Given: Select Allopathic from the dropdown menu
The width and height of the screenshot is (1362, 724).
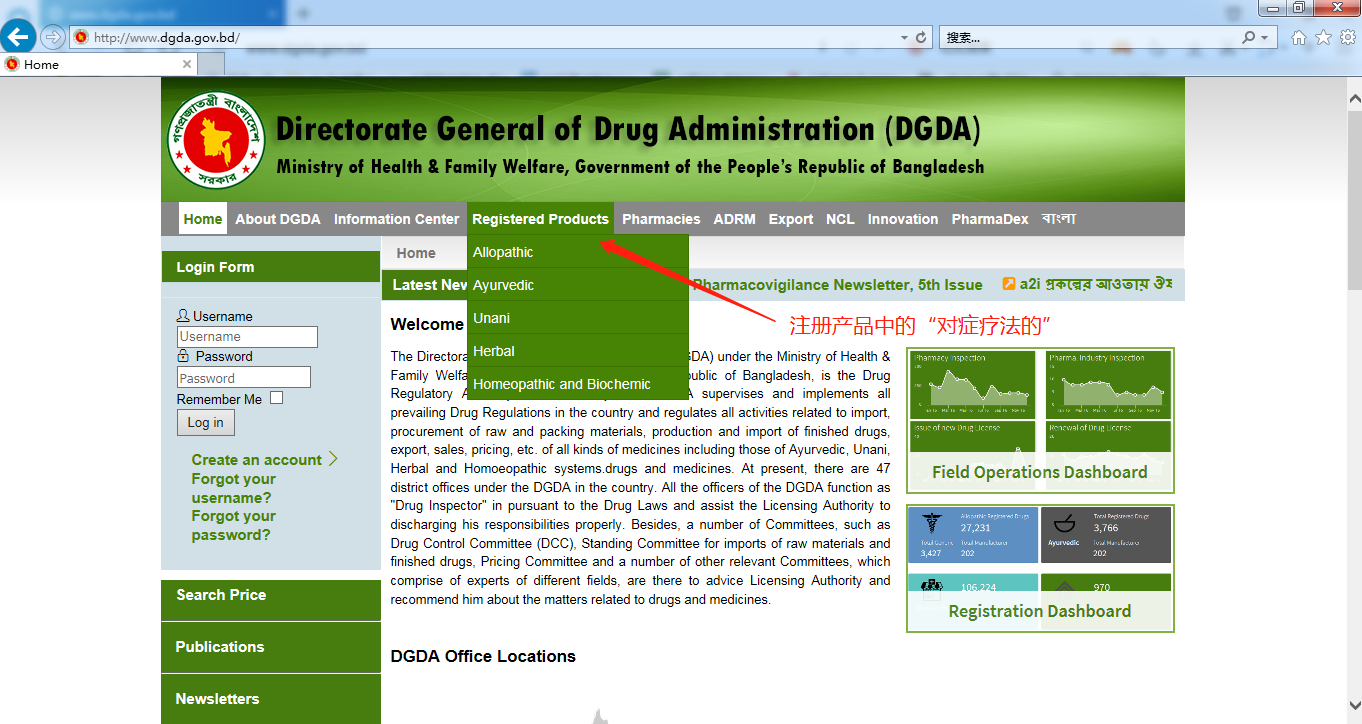Looking at the screenshot, I should (x=503, y=252).
